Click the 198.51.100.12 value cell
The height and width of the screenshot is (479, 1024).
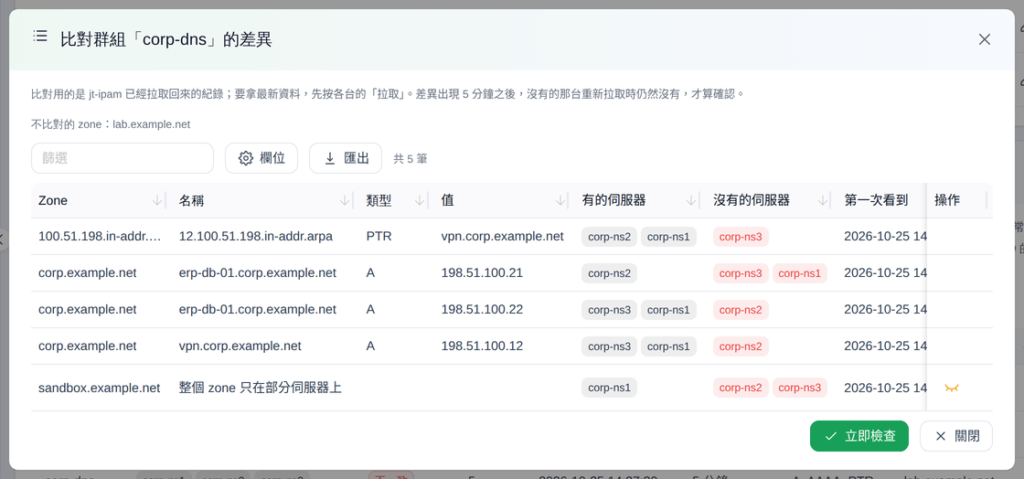[482, 346]
